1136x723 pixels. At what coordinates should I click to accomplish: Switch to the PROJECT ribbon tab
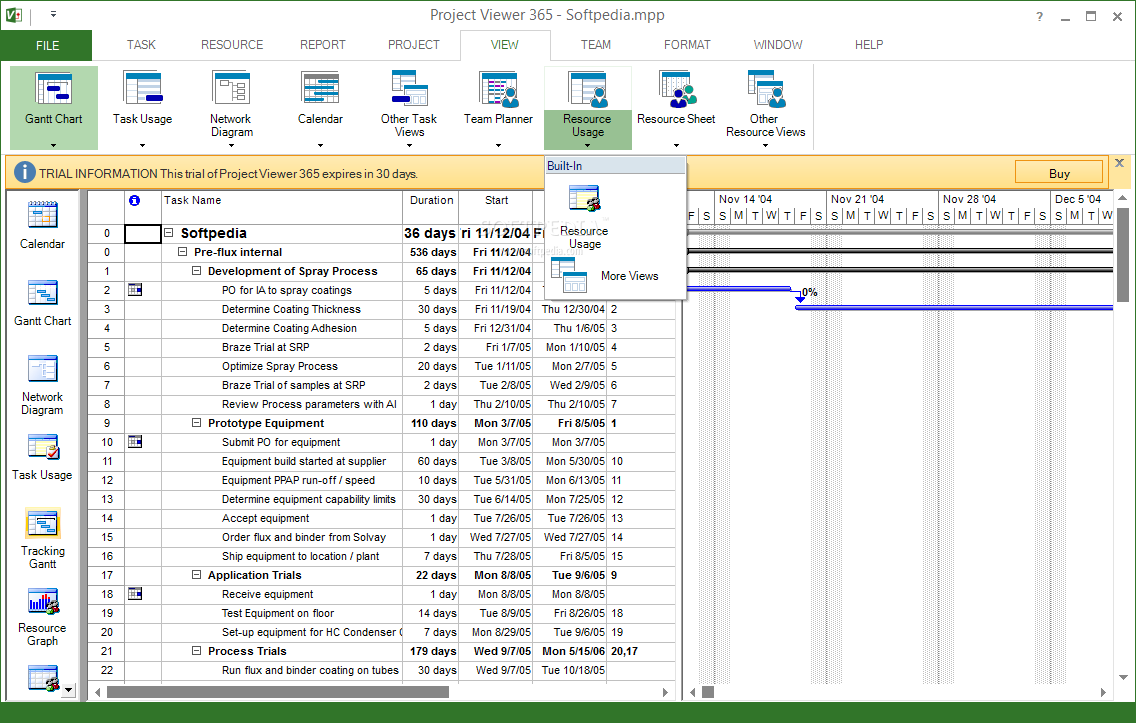(414, 45)
